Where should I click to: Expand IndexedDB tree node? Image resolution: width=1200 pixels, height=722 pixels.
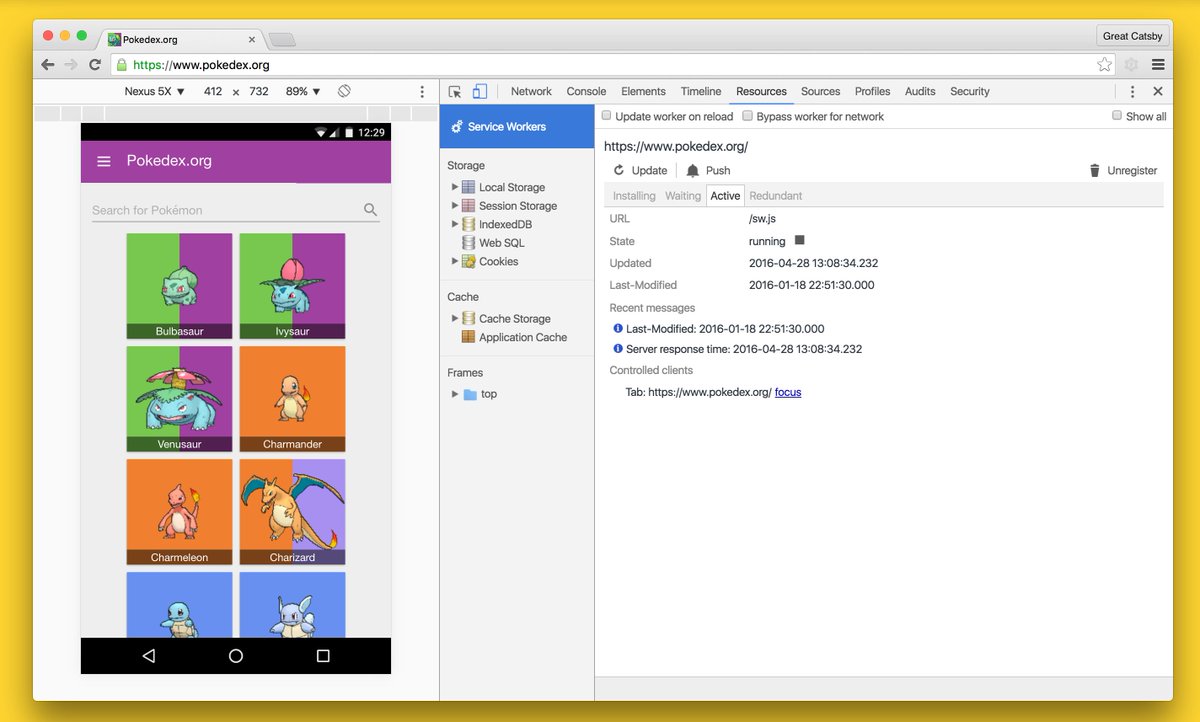tap(455, 224)
